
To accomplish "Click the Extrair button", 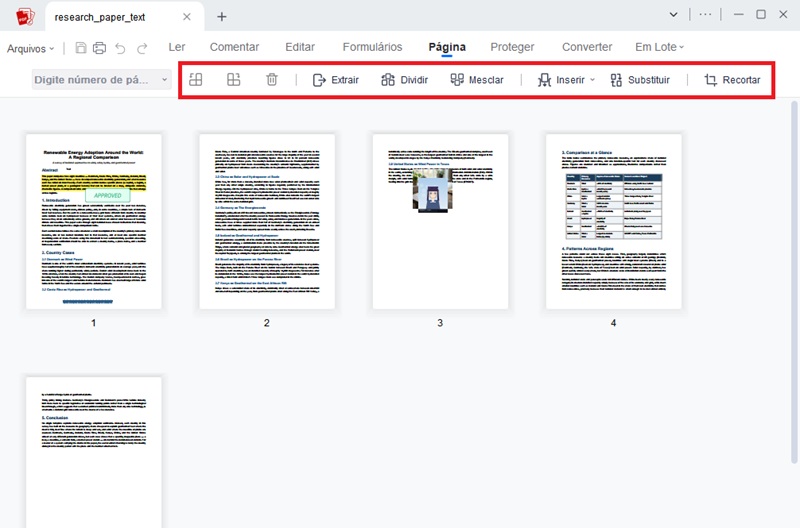I will tap(336, 80).
